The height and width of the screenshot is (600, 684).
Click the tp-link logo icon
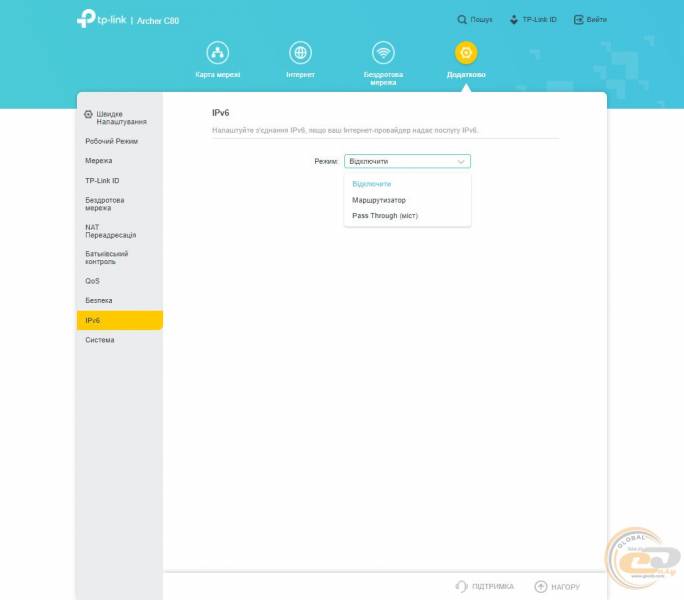click(86, 19)
